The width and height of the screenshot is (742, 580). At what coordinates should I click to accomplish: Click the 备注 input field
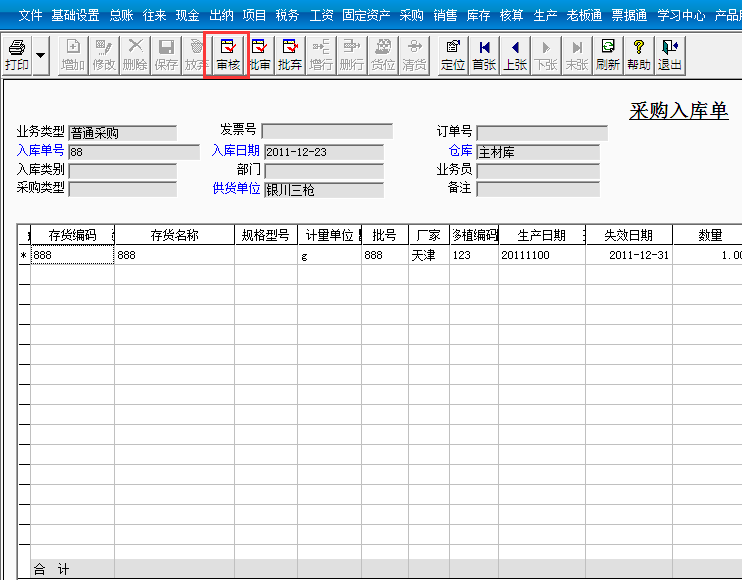[x=538, y=189]
